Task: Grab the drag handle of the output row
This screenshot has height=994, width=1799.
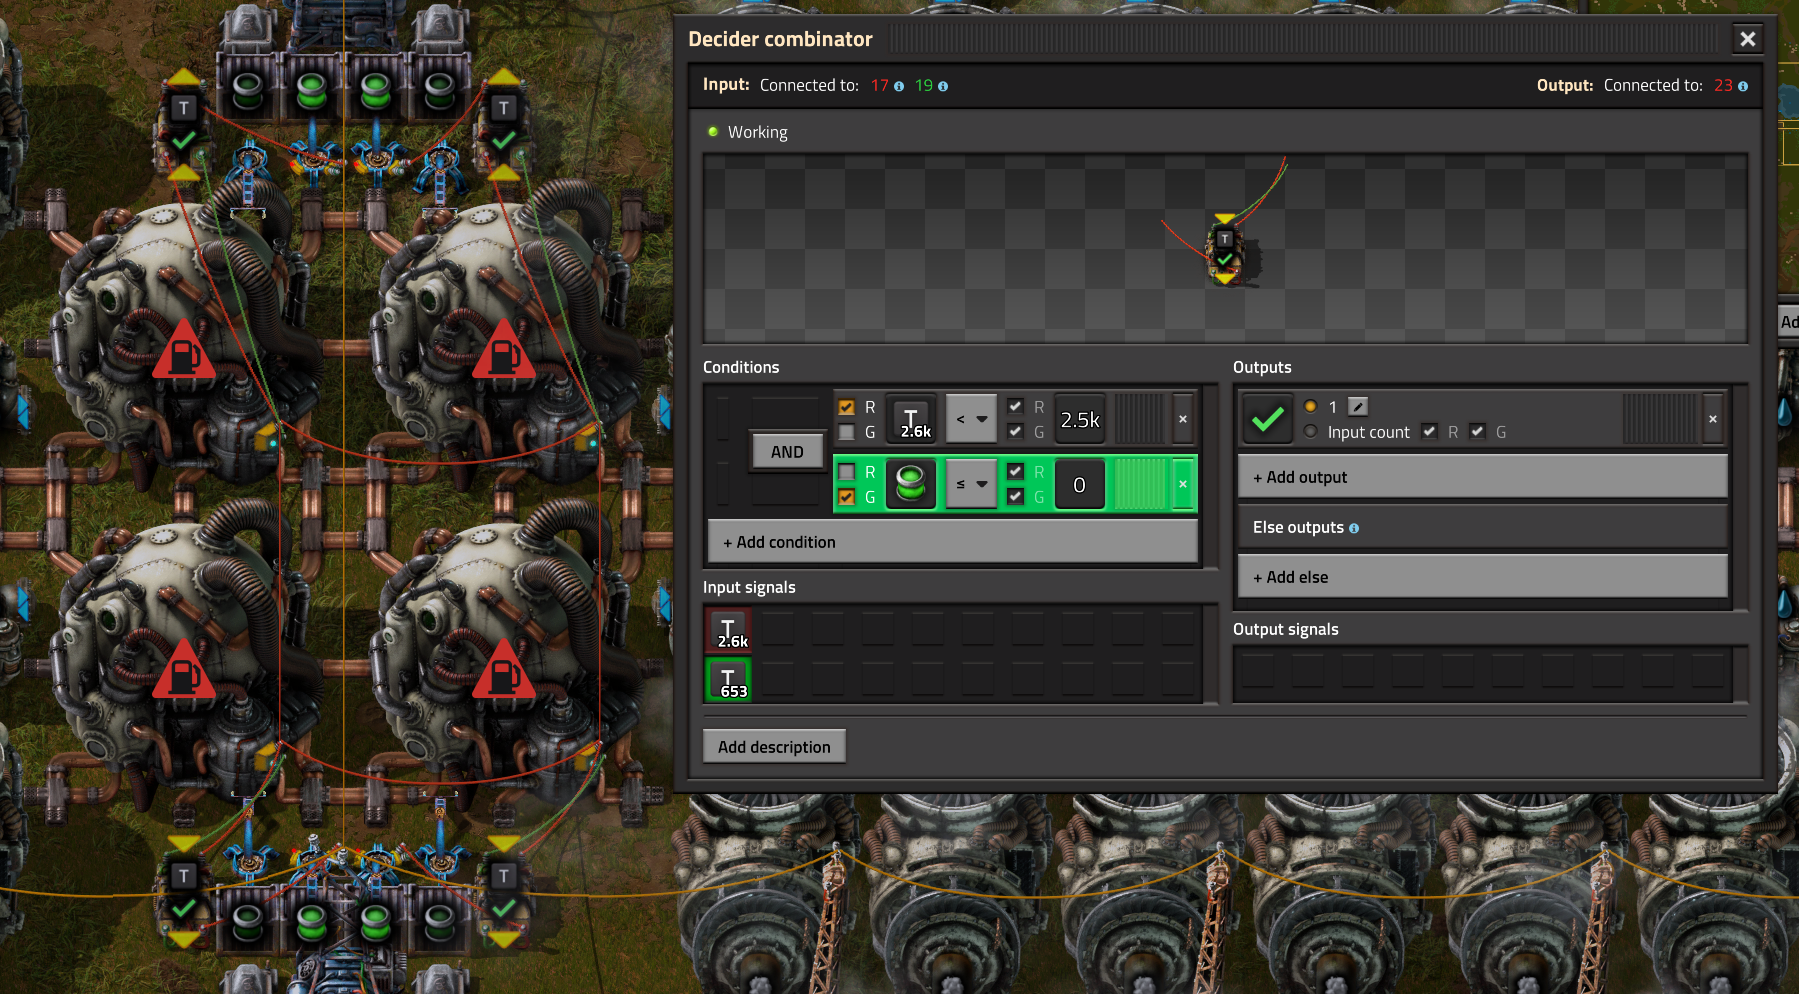Action: tap(1660, 419)
